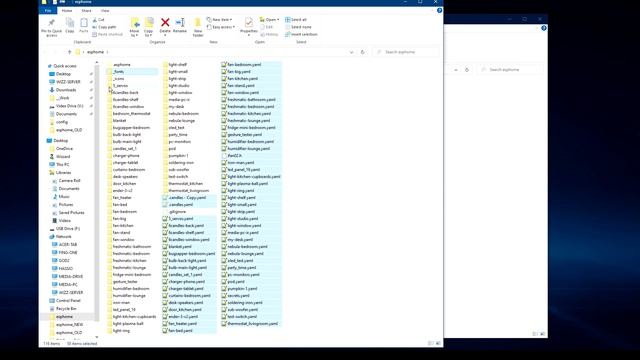Select the thermostat_livingroom.yaml file

[x=252, y=324]
